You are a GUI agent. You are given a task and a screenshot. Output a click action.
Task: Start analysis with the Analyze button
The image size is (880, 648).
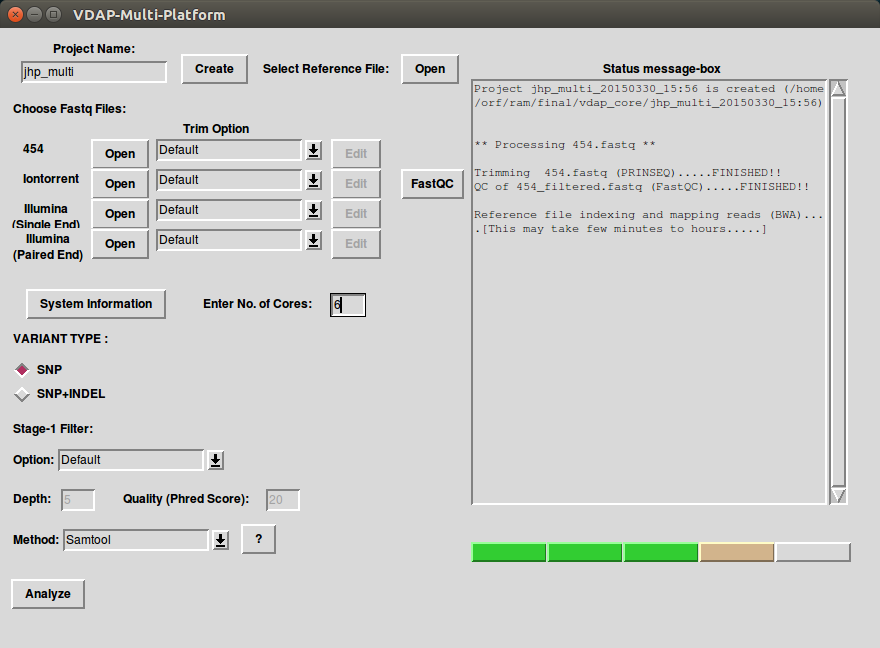(46, 593)
